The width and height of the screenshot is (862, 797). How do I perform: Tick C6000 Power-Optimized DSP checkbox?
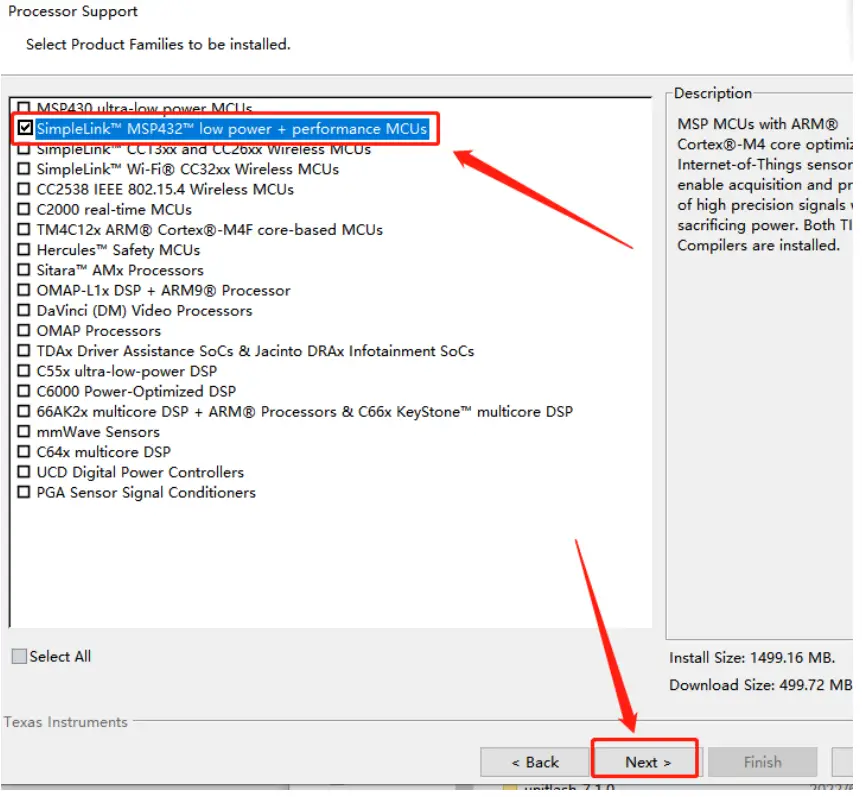click(24, 391)
